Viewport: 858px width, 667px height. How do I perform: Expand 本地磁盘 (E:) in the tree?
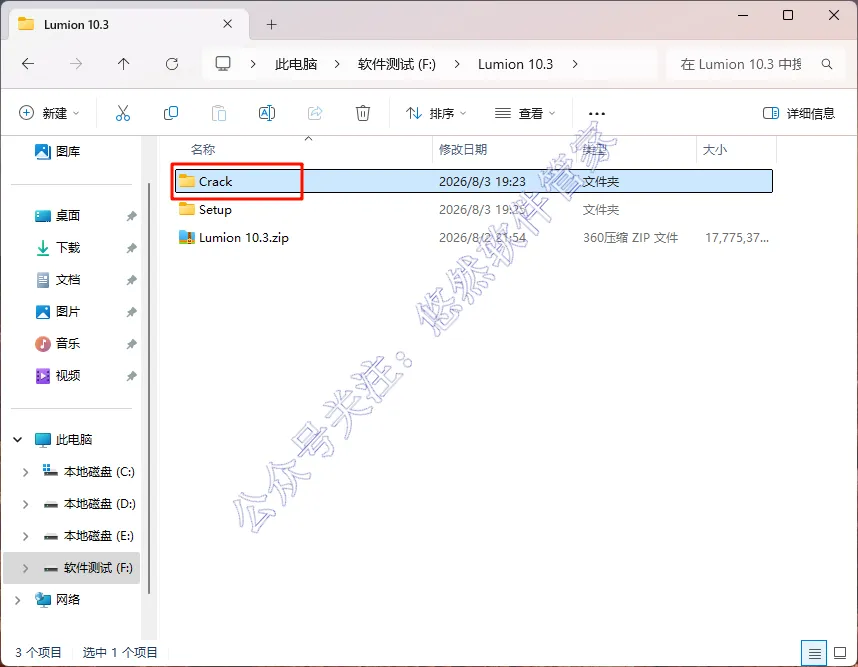click(25, 536)
